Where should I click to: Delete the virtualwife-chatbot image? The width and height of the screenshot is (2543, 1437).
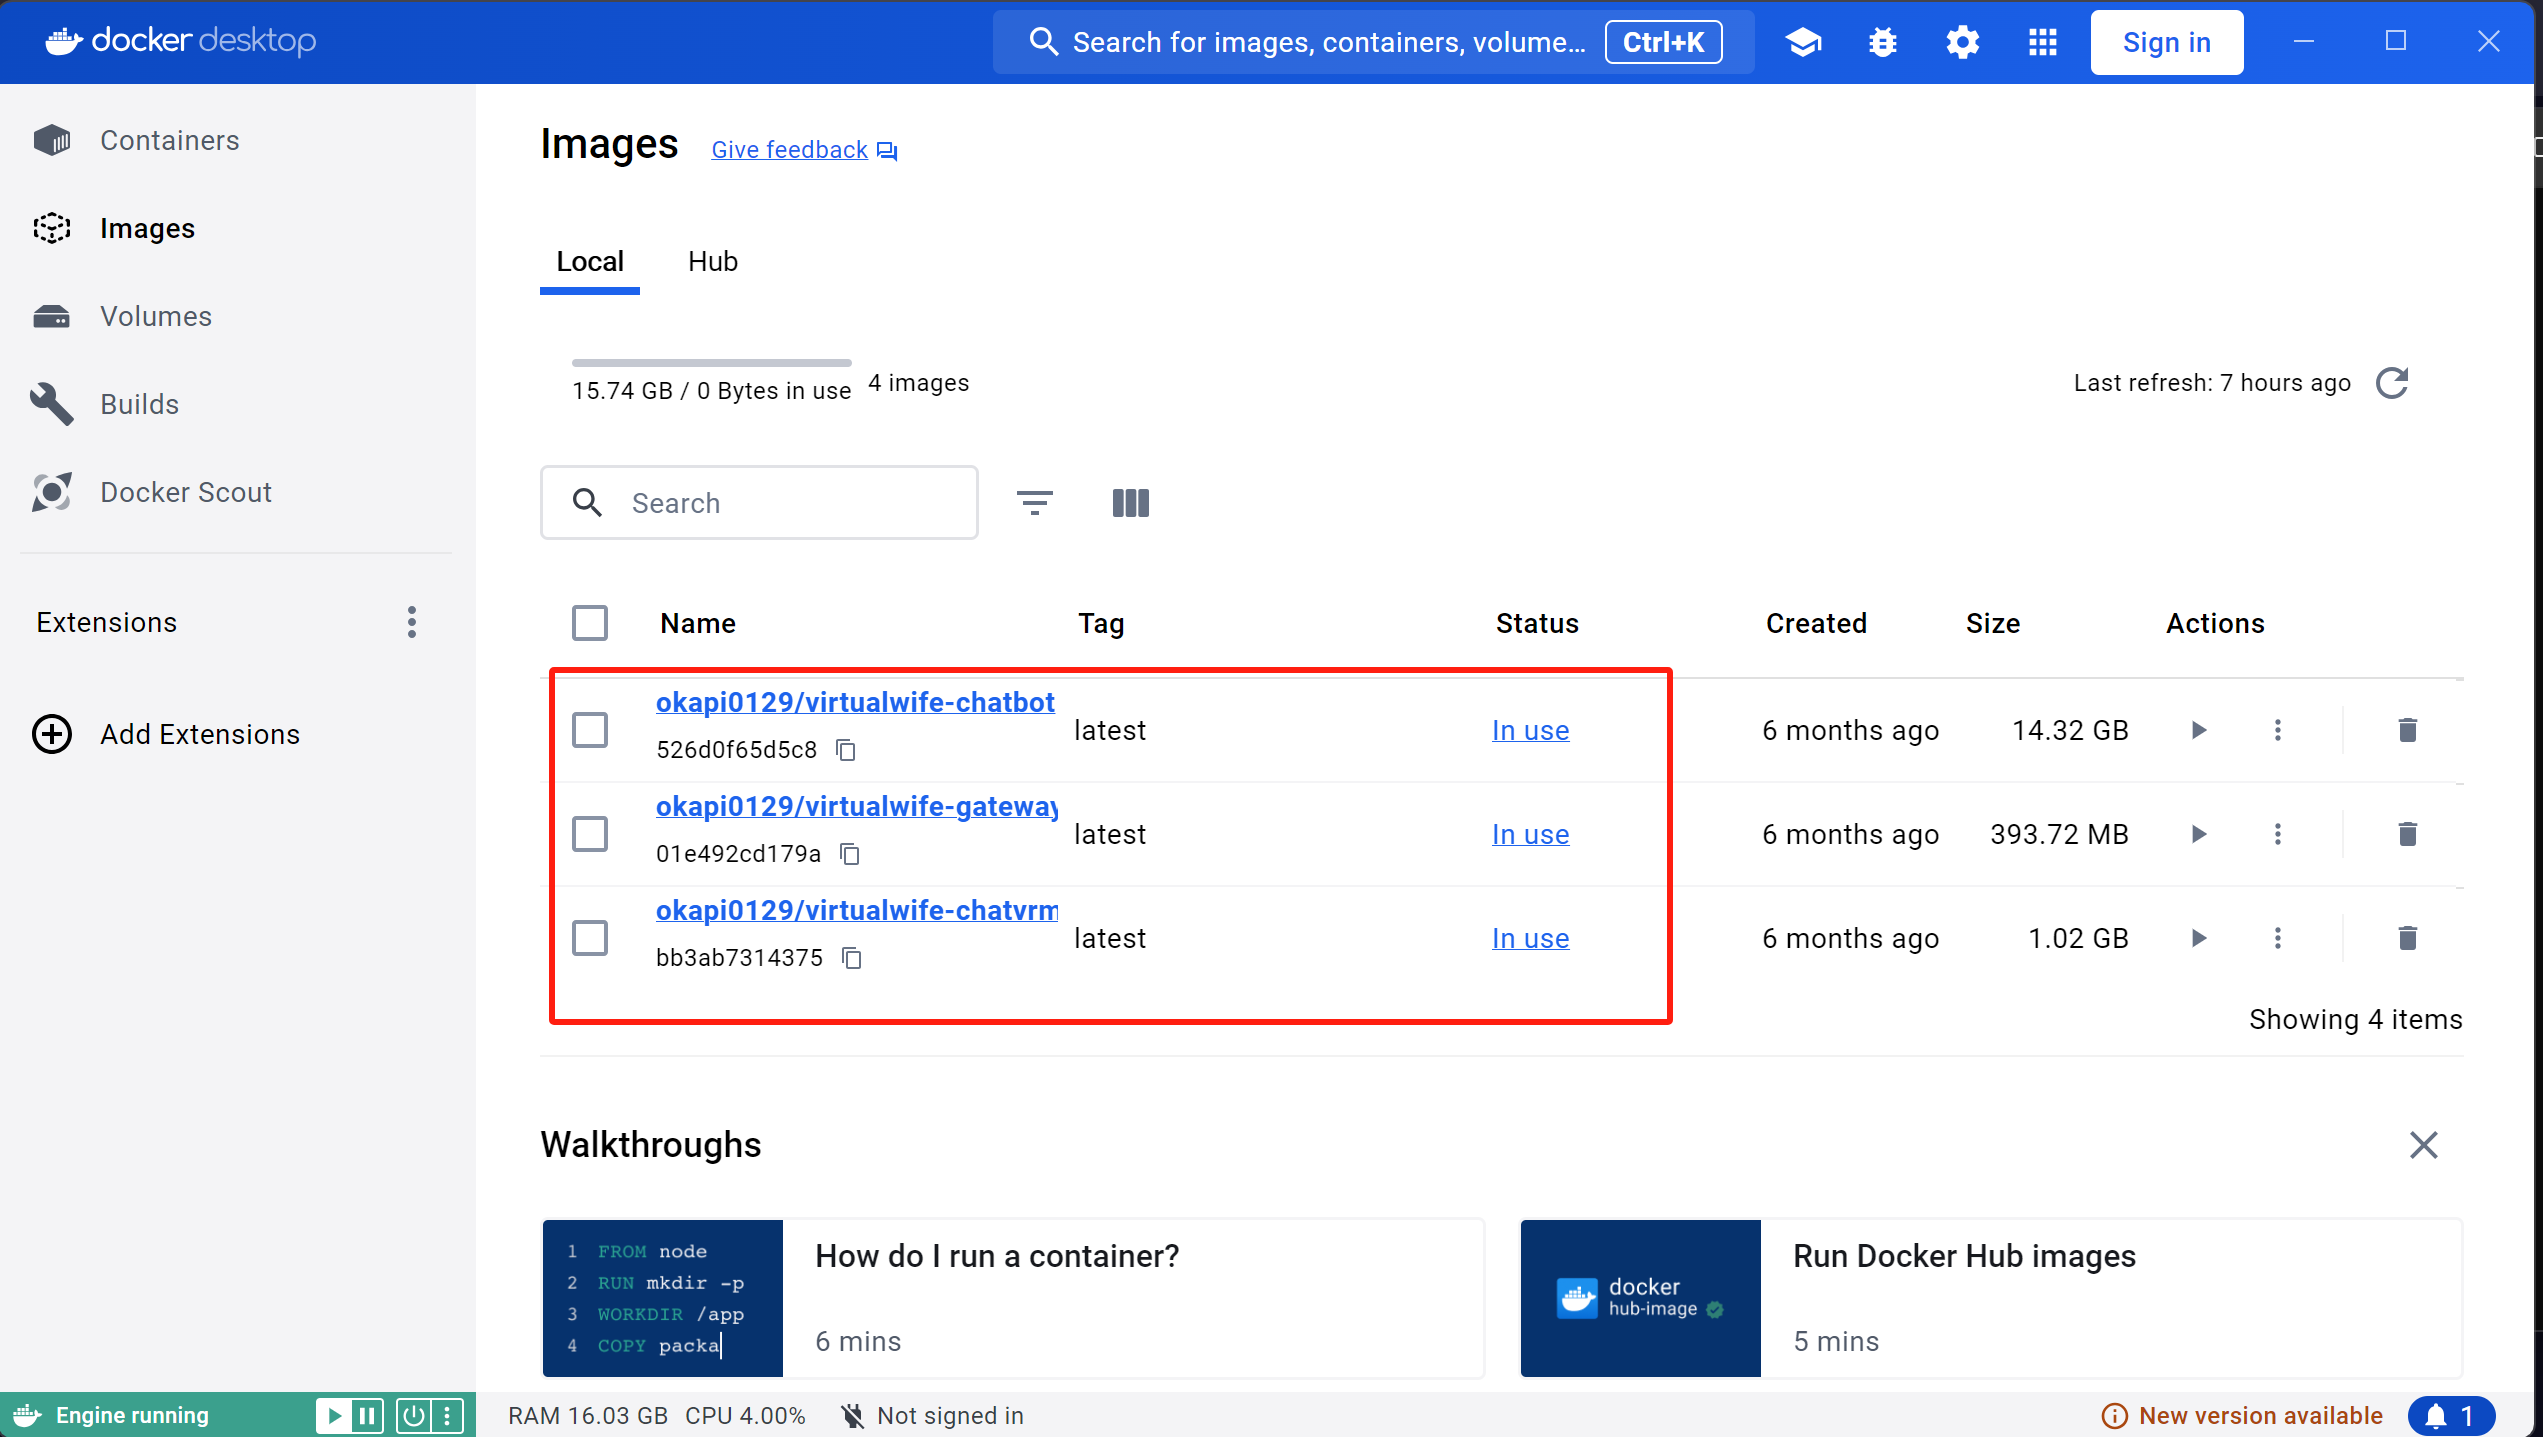click(x=2408, y=730)
